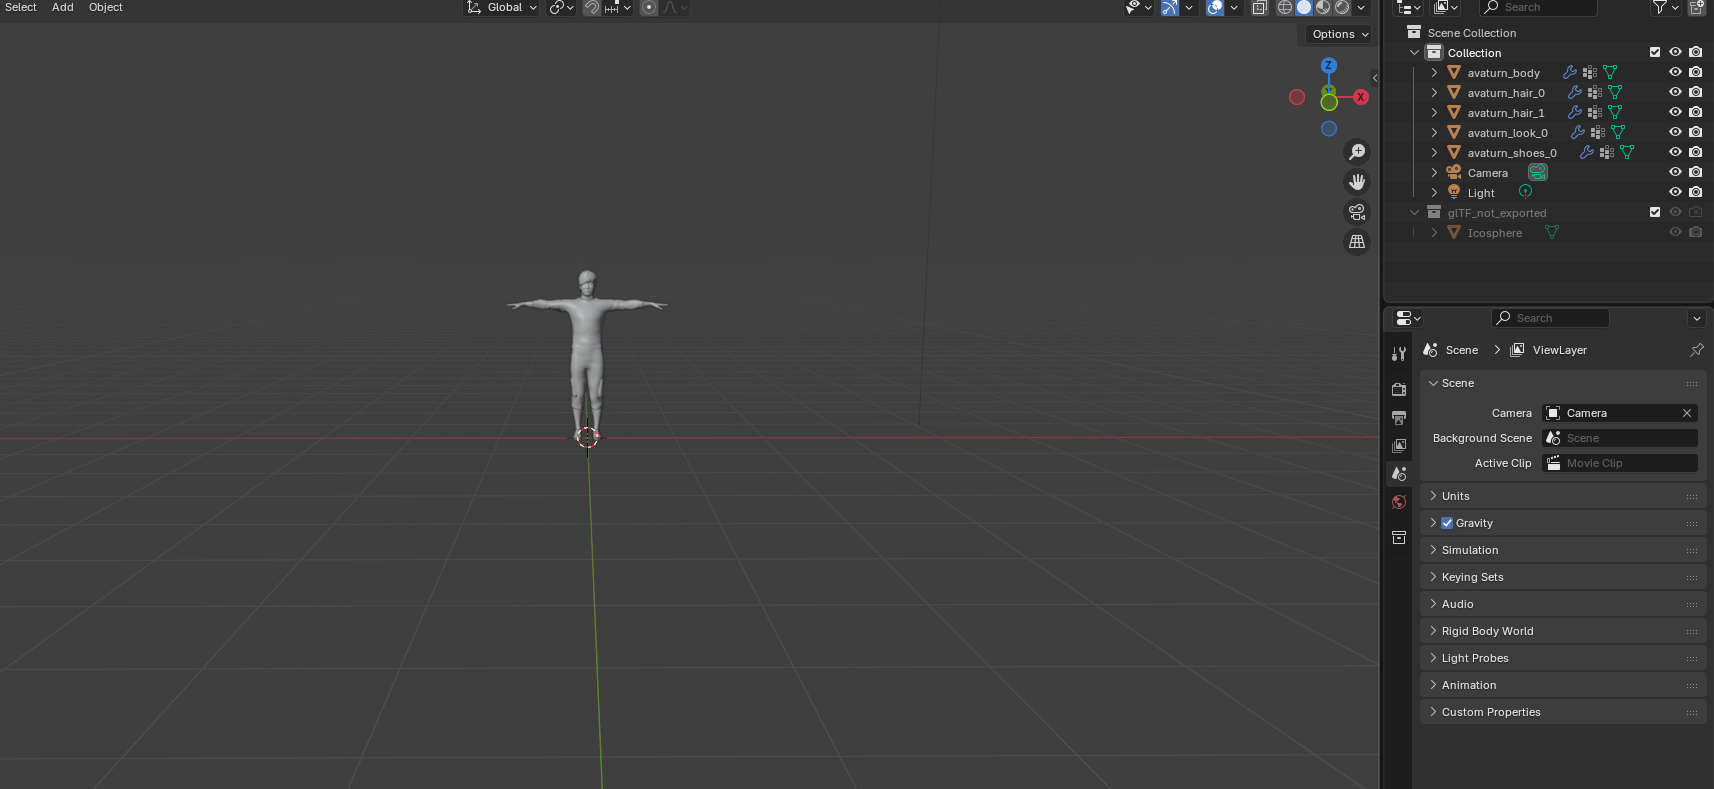Uncheck the Gravity checkbox
Image resolution: width=1714 pixels, height=789 pixels.
tap(1447, 523)
